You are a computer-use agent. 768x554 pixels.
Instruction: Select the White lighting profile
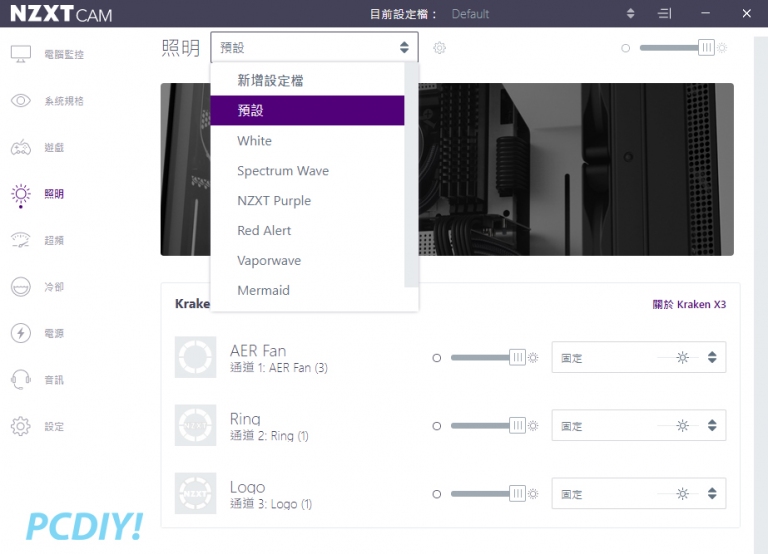[308, 141]
